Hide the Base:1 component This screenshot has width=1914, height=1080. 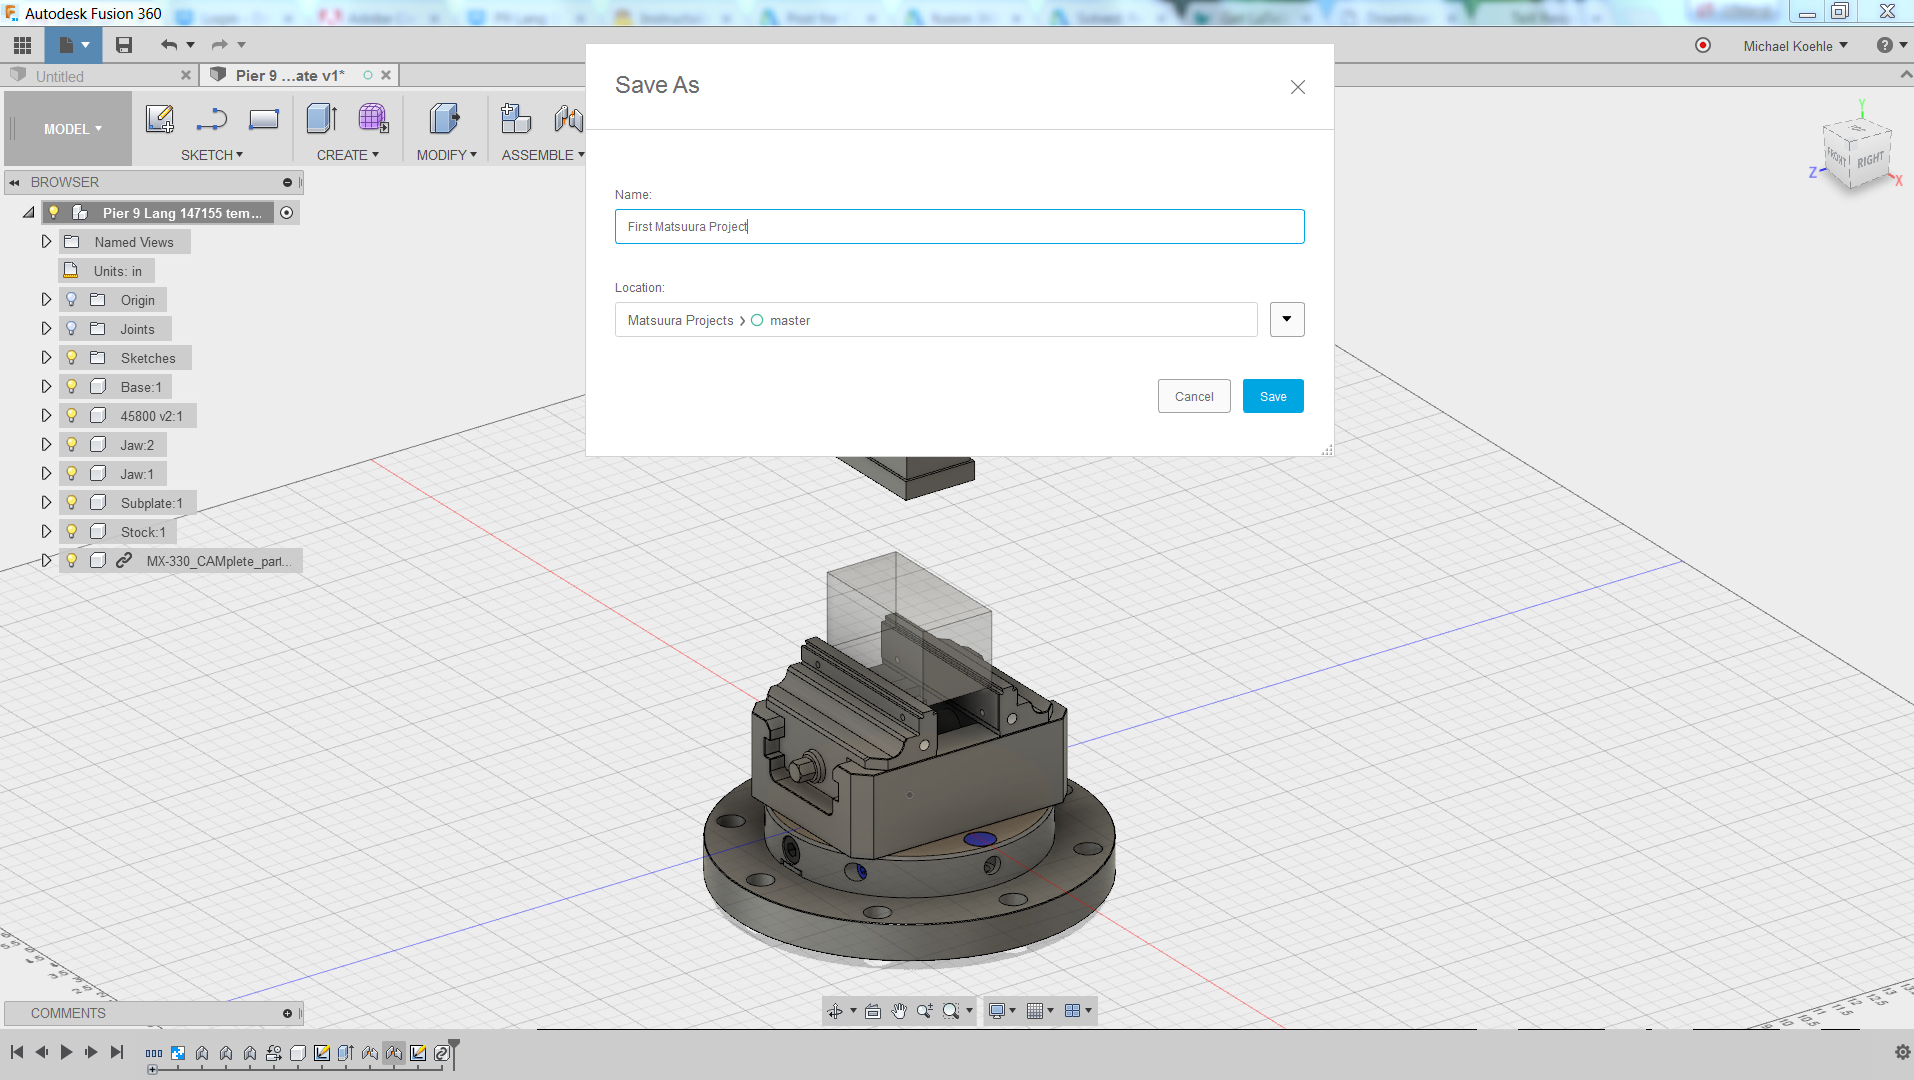(71, 387)
